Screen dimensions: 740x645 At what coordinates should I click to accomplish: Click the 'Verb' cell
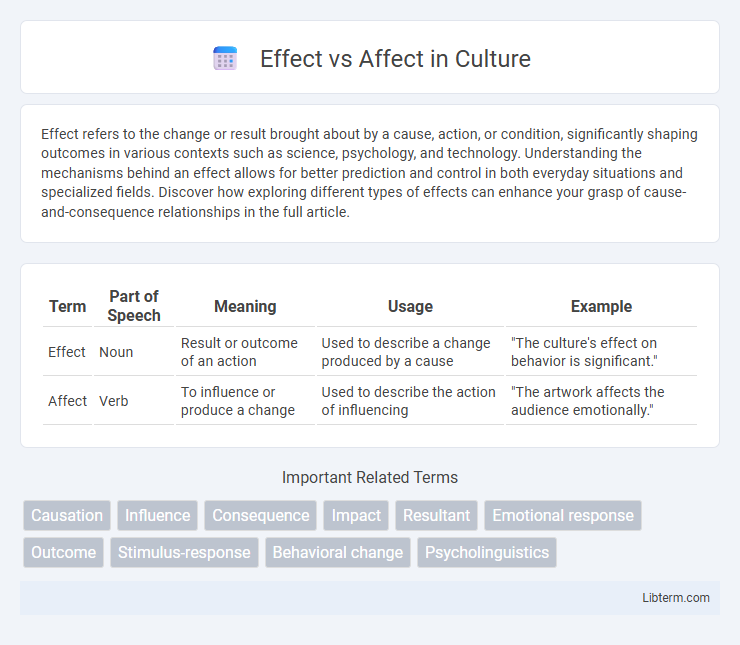click(x=134, y=401)
